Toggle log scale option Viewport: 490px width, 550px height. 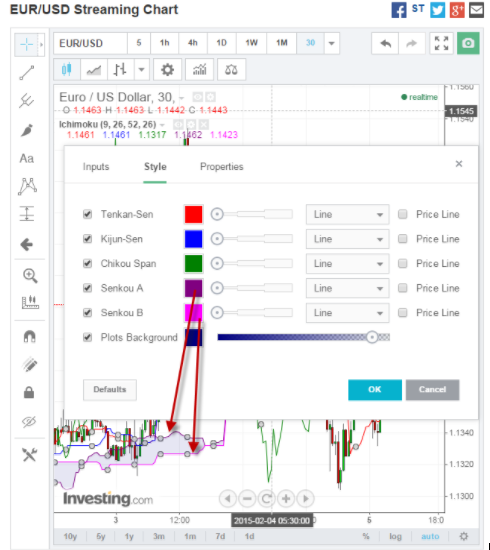click(x=395, y=536)
